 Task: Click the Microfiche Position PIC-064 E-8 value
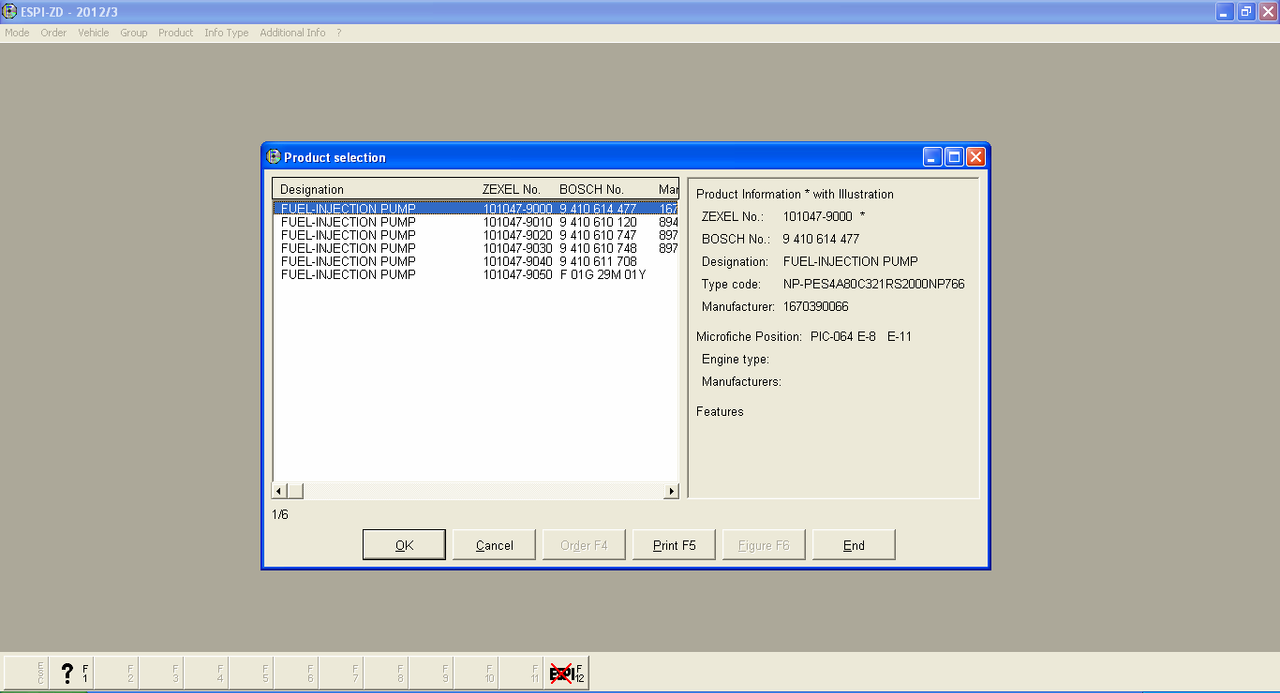pyautogui.click(x=843, y=337)
